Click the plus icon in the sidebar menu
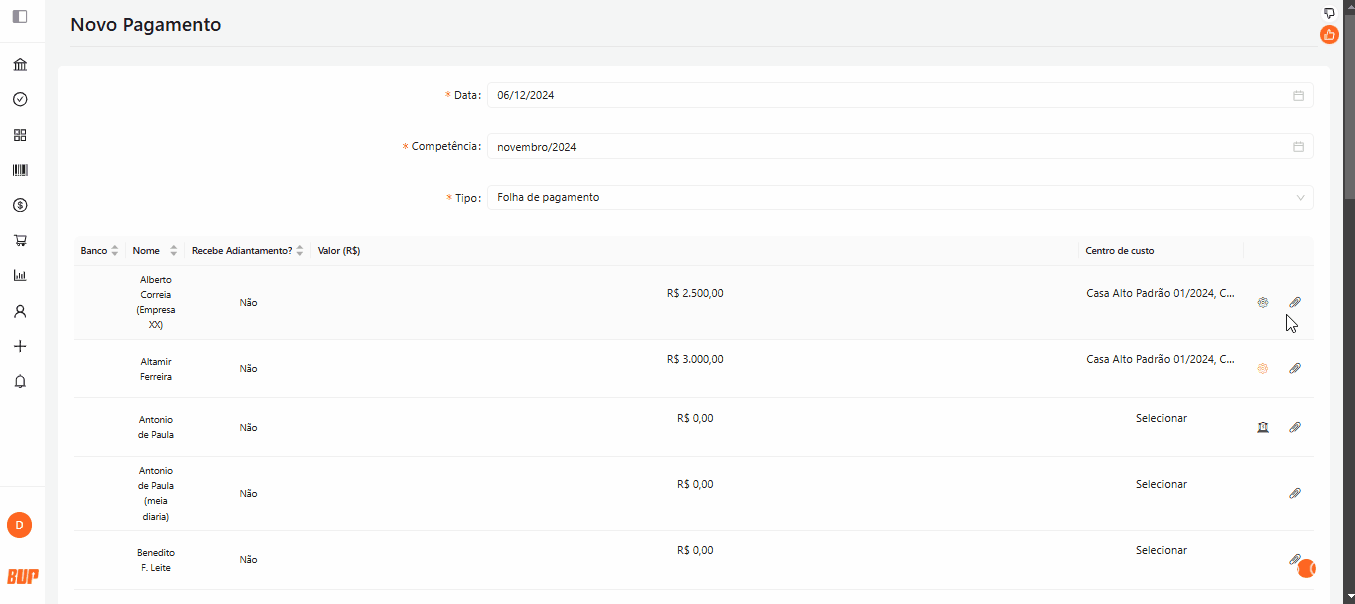Image resolution: width=1355 pixels, height=604 pixels. click(x=20, y=346)
